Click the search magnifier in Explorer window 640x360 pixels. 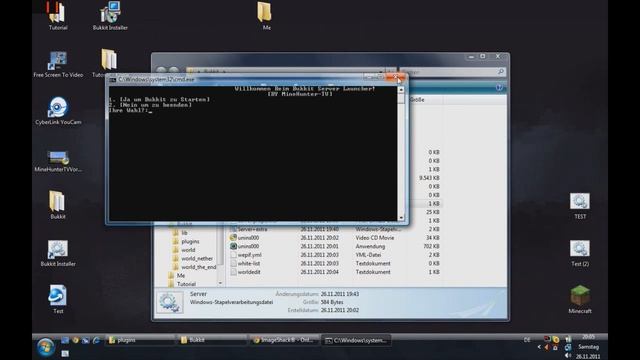tap(501, 72)
